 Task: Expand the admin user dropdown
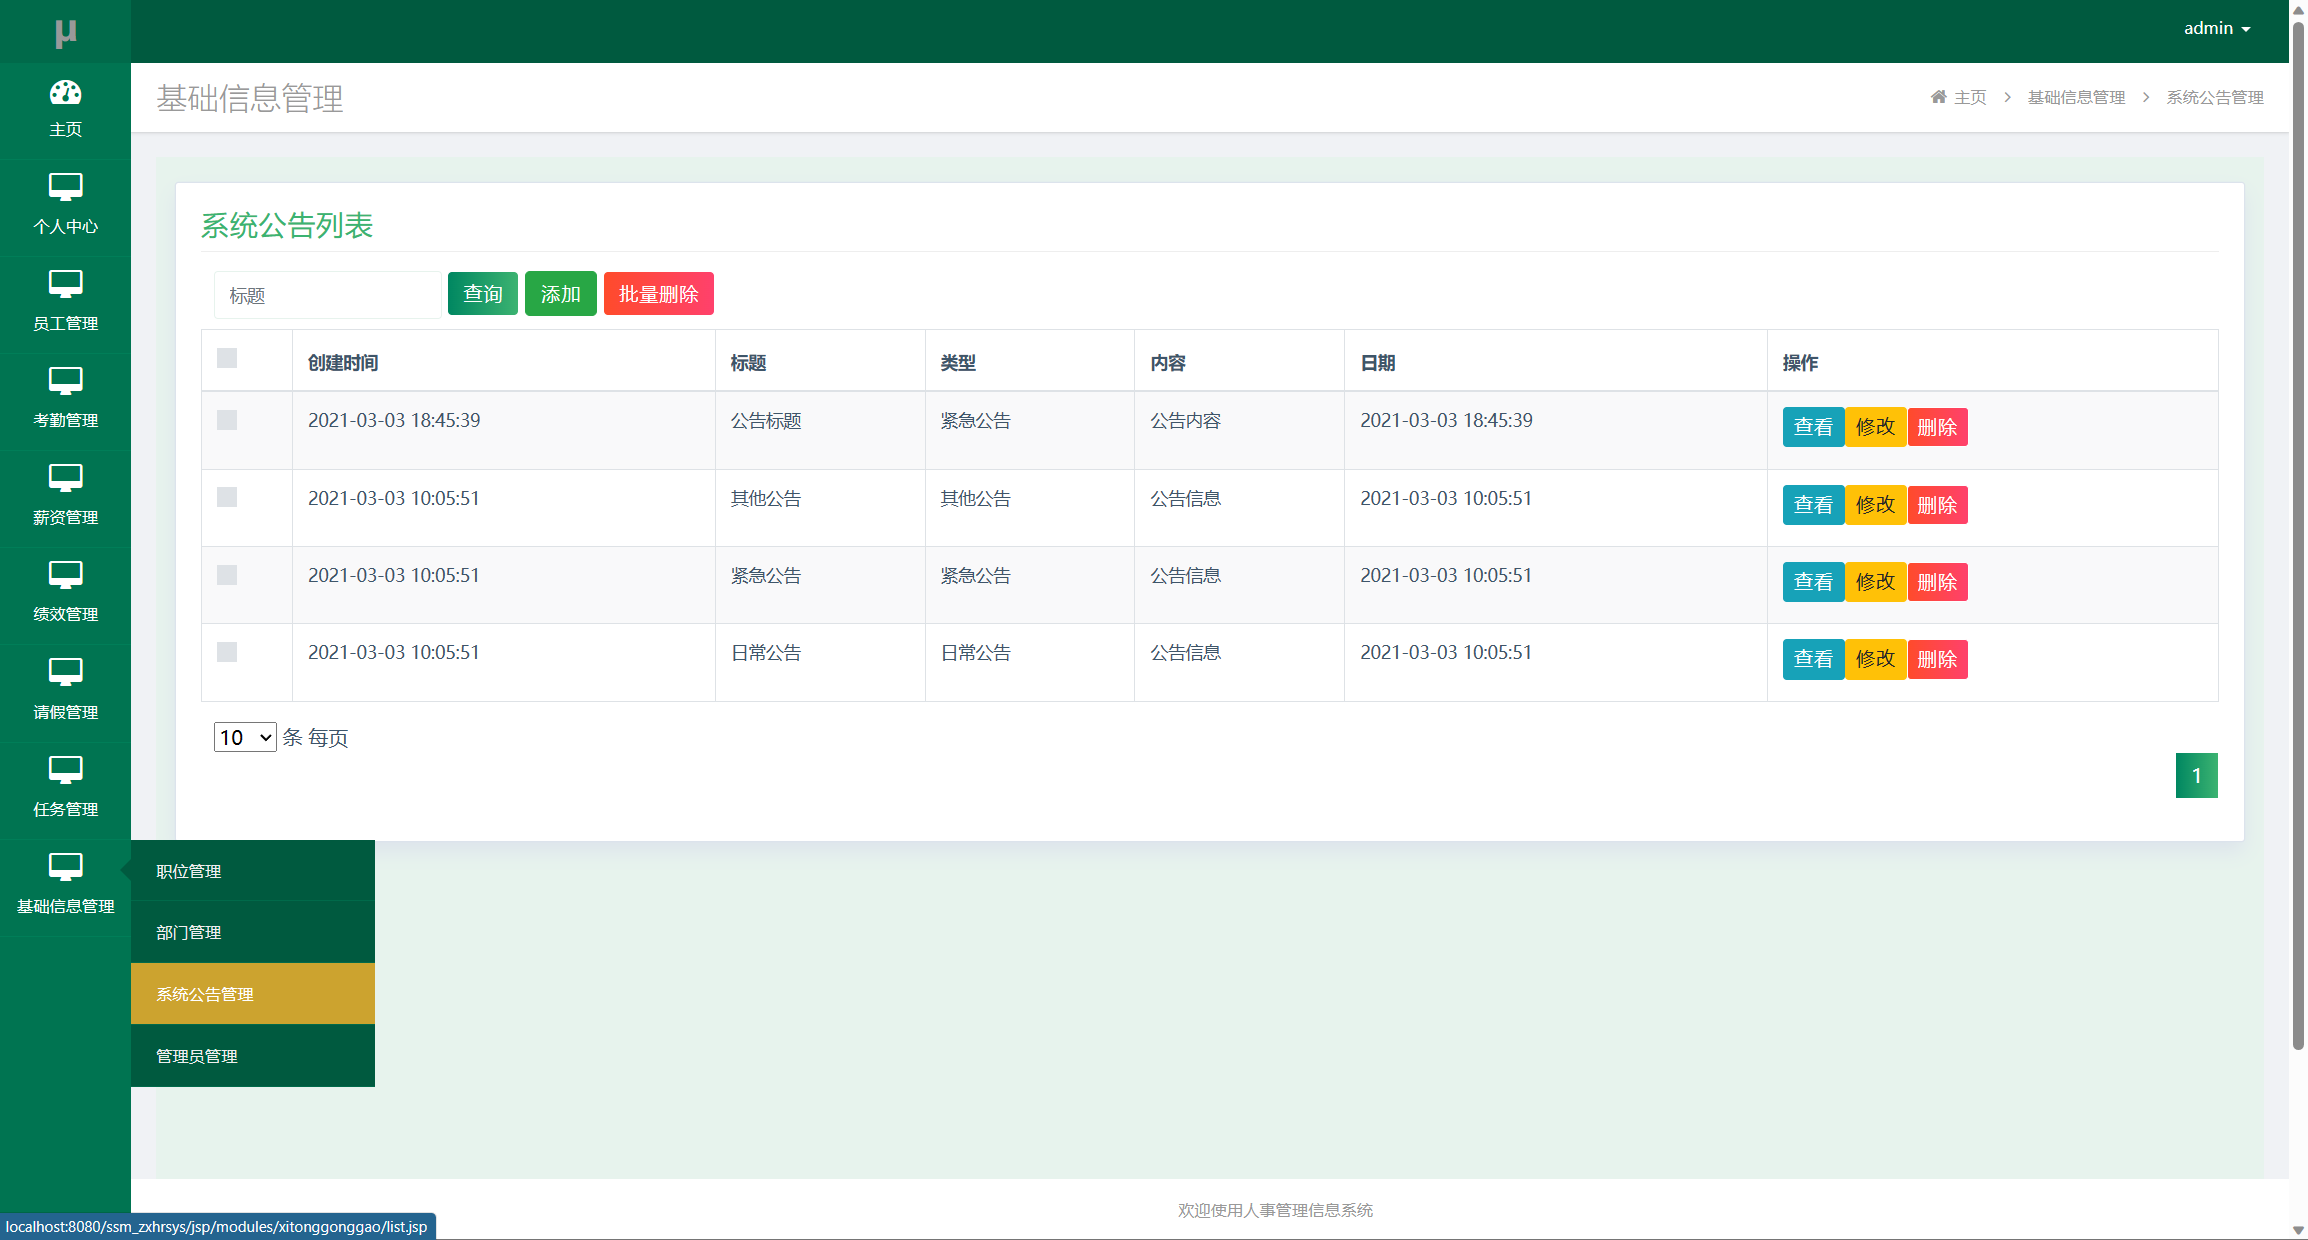tap(2216, 29)
